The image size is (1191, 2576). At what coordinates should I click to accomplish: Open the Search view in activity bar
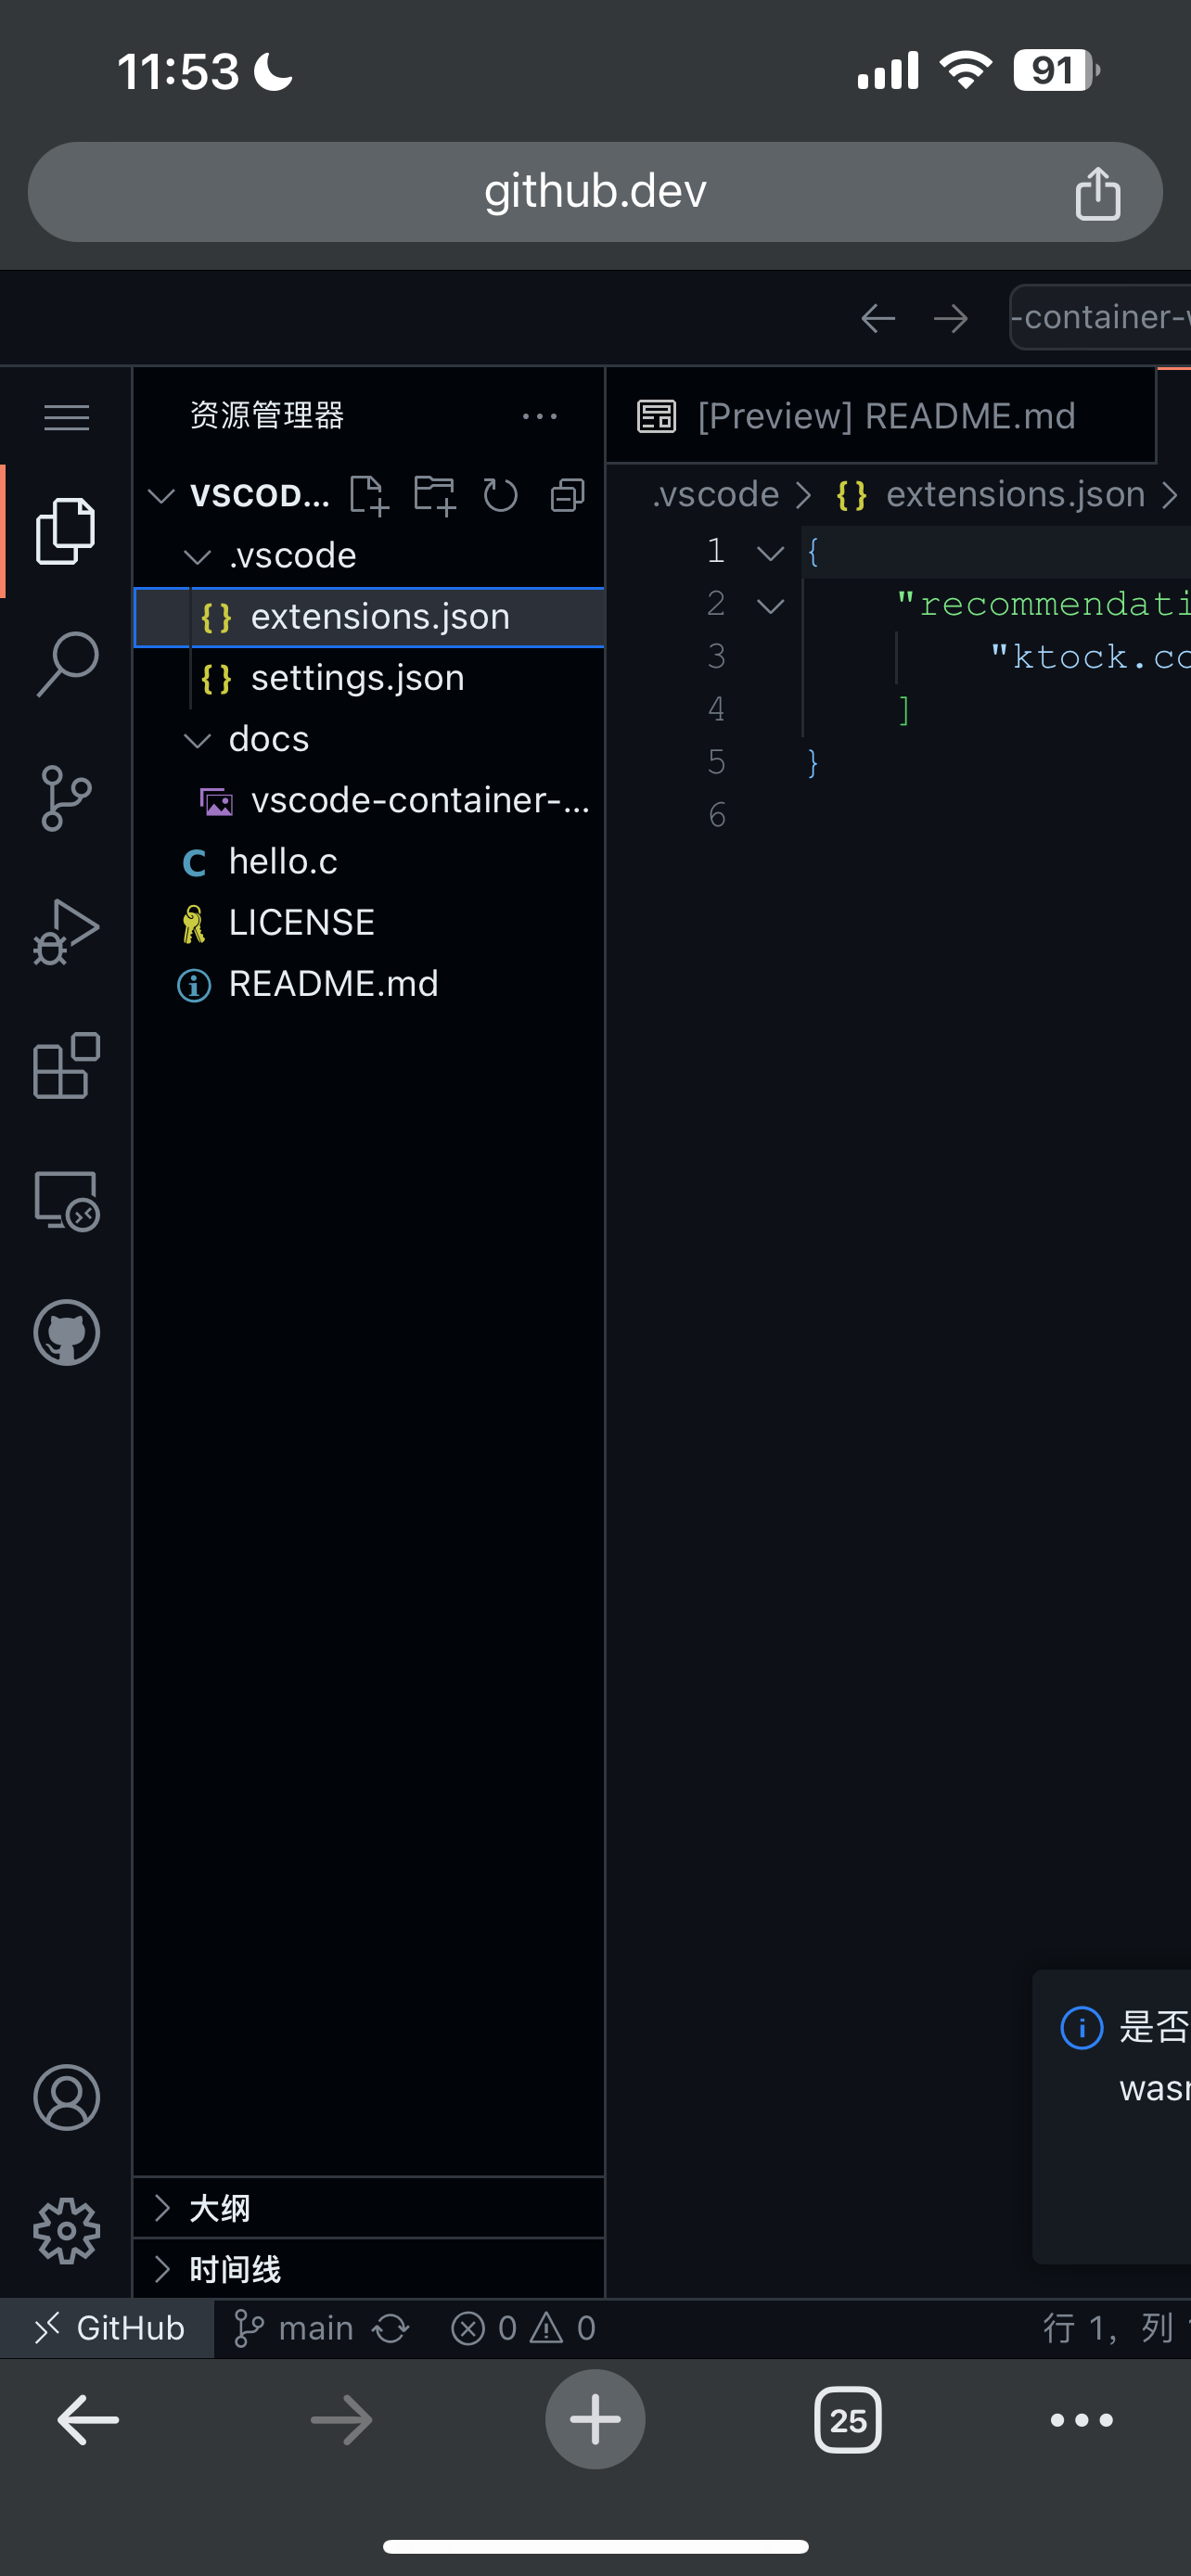pos(67,664)
